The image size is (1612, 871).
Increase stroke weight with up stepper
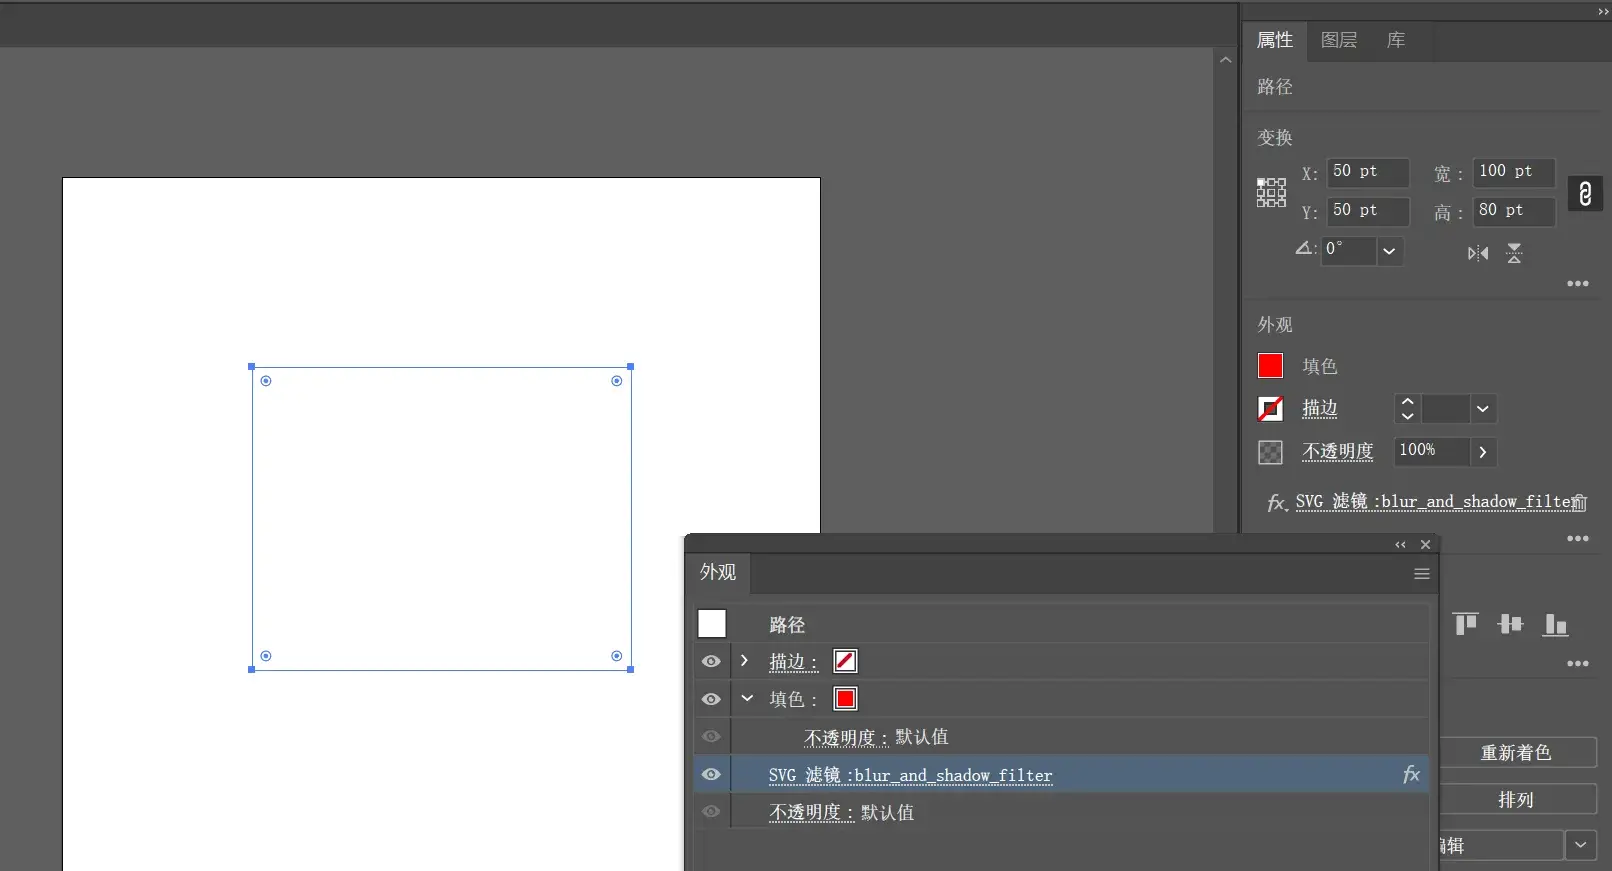coord(1407,402)
